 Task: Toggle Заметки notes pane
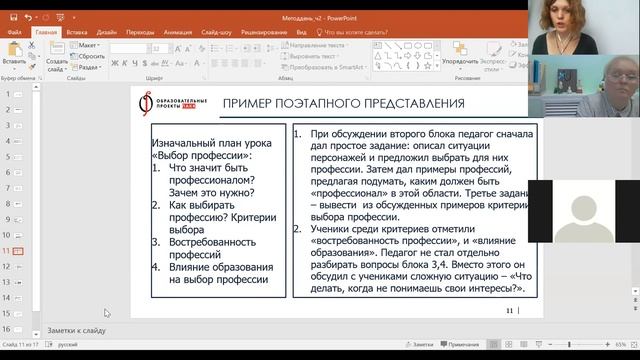(419, 344)
